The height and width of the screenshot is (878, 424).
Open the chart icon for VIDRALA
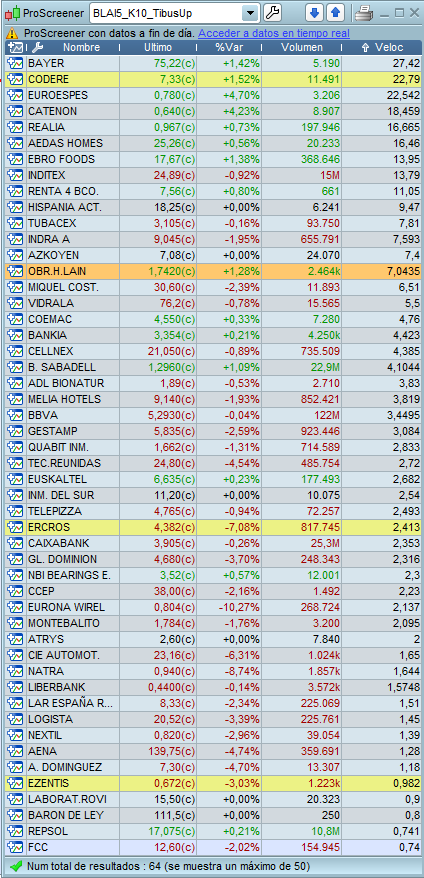pyautogui.click(x=13, y=303)
